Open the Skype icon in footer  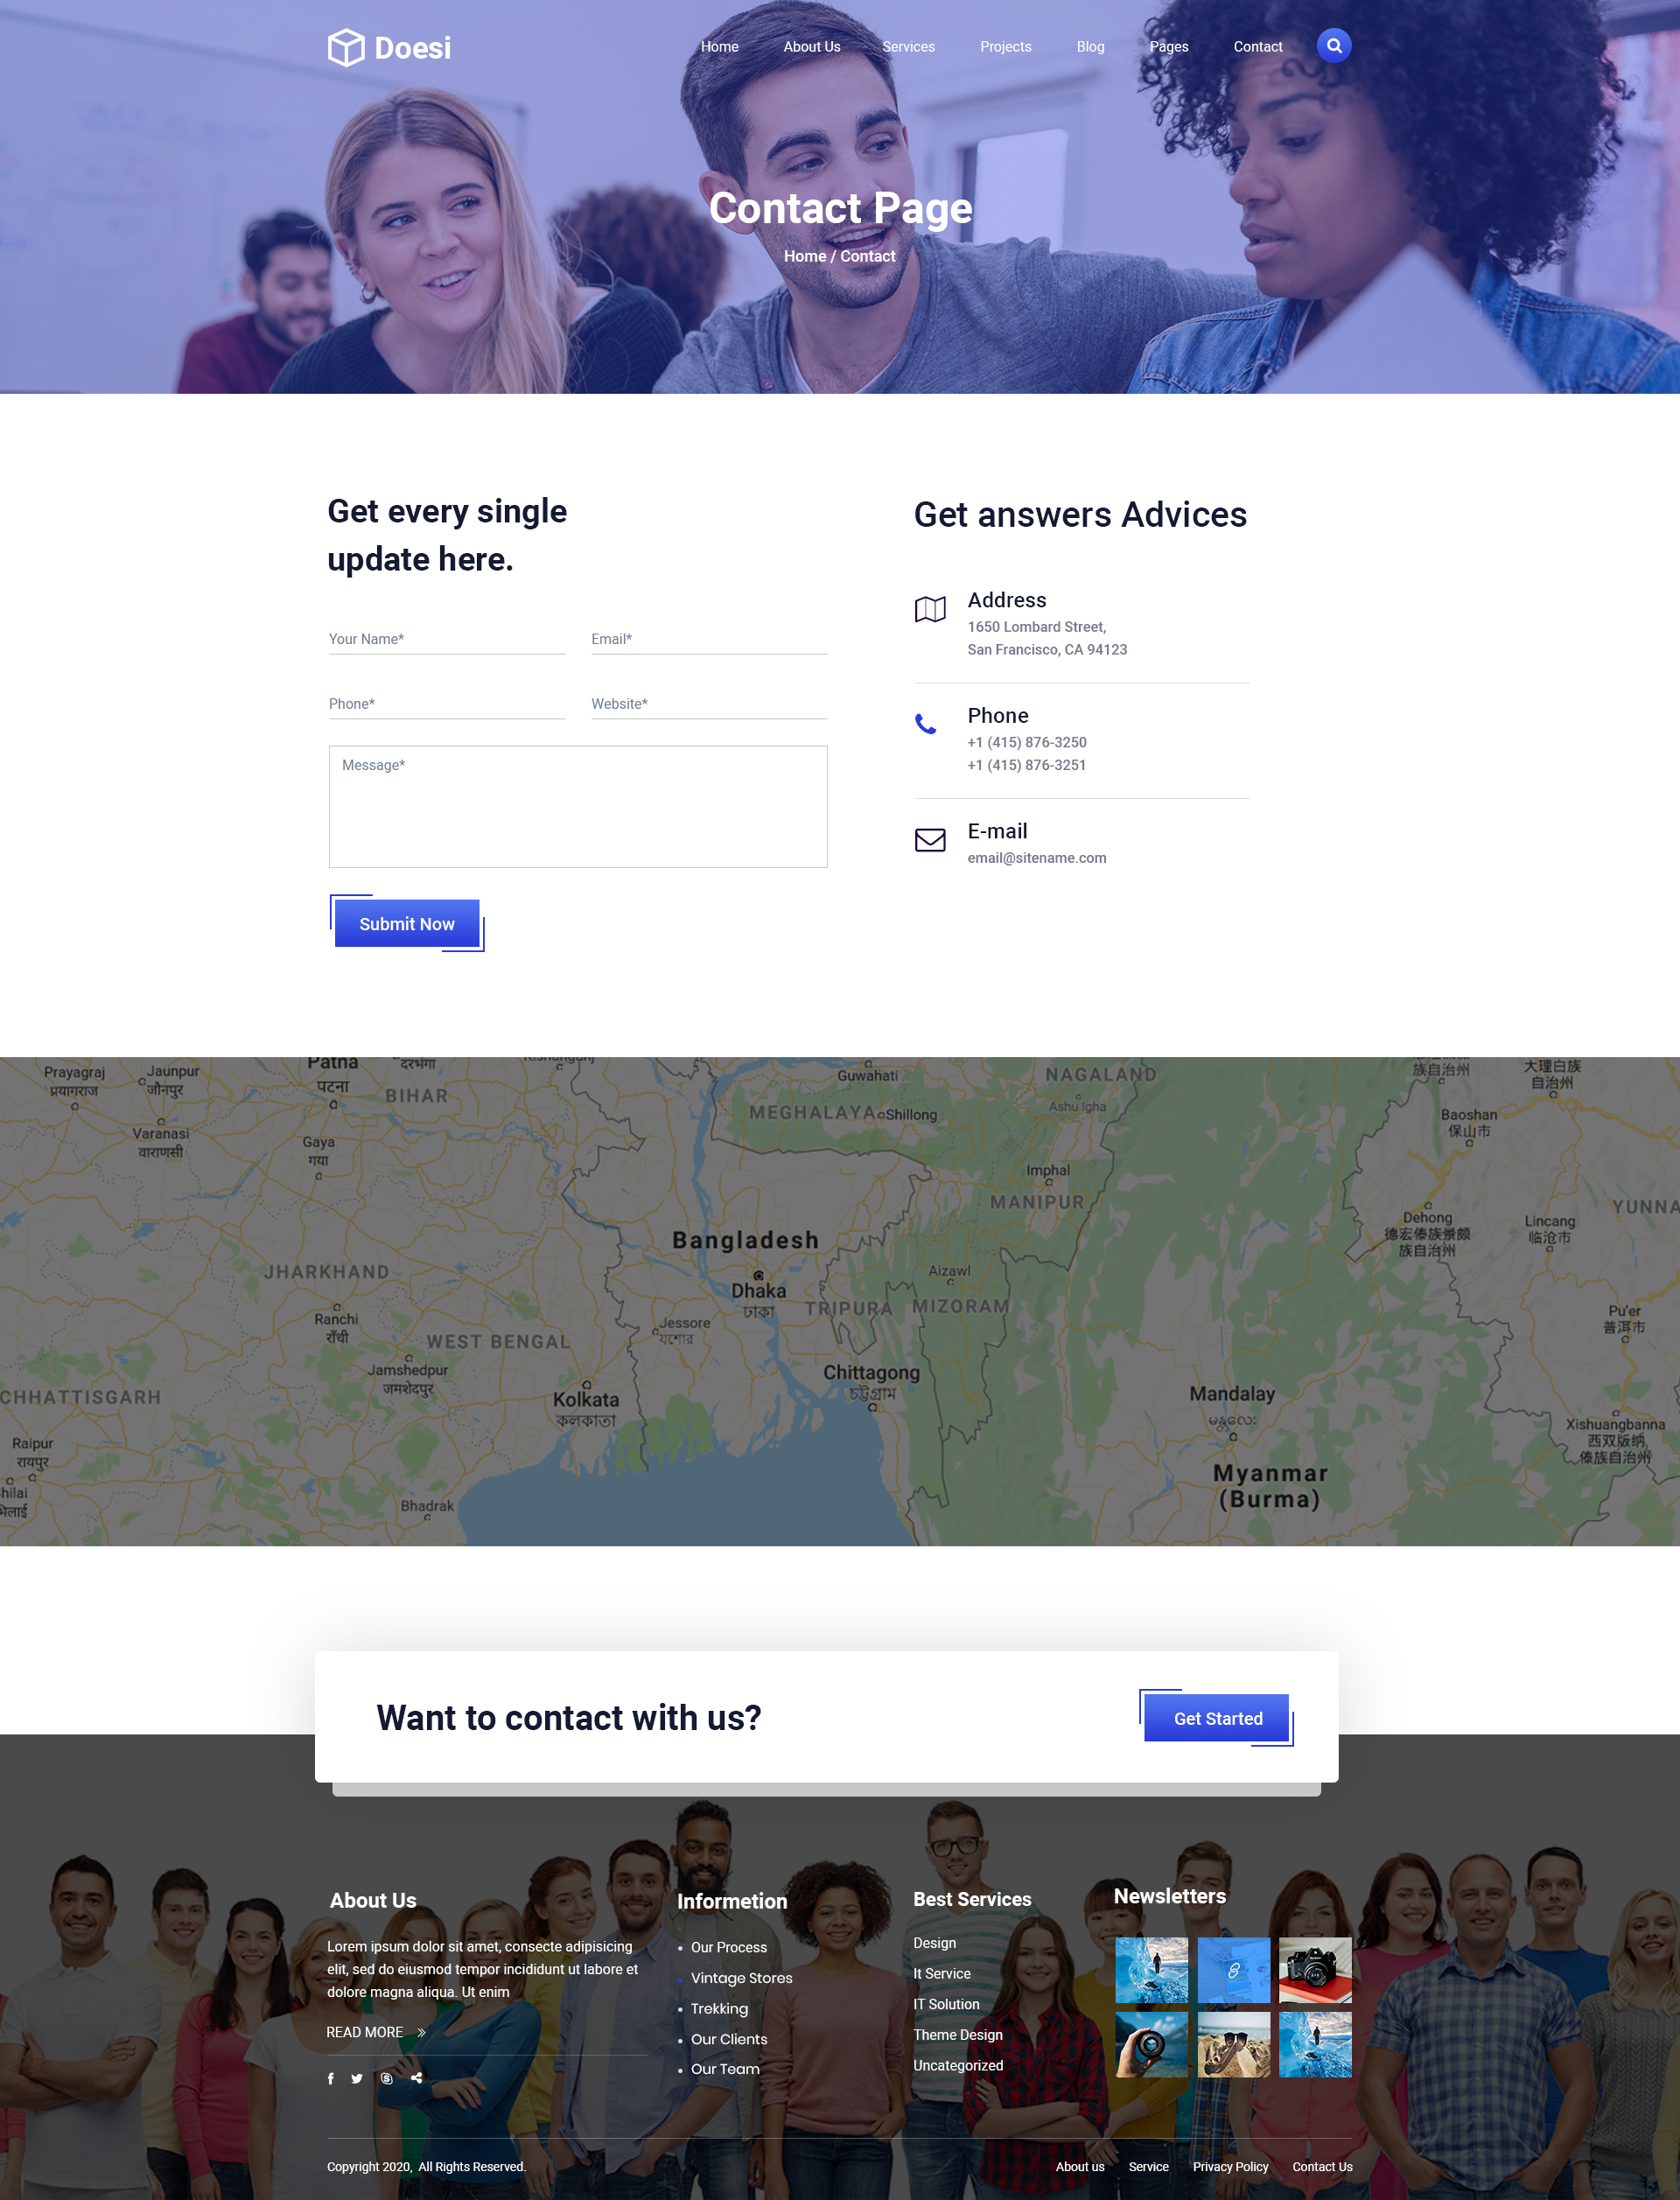point(387,2078)
